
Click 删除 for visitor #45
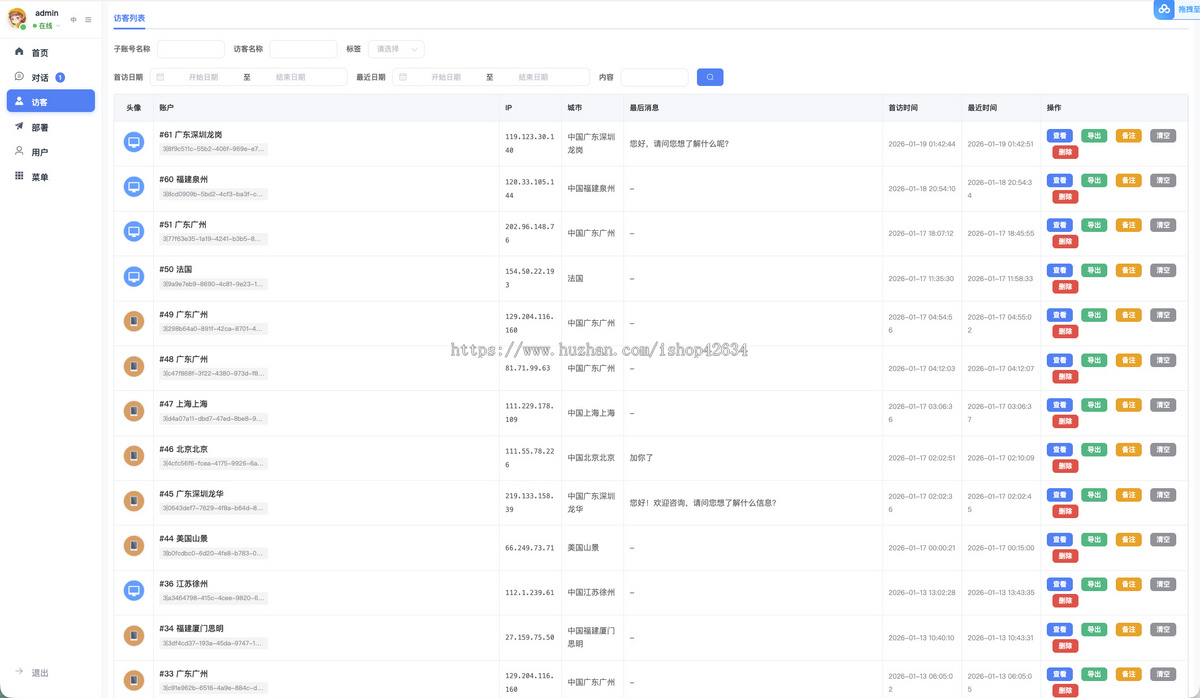pos(1065,512)
